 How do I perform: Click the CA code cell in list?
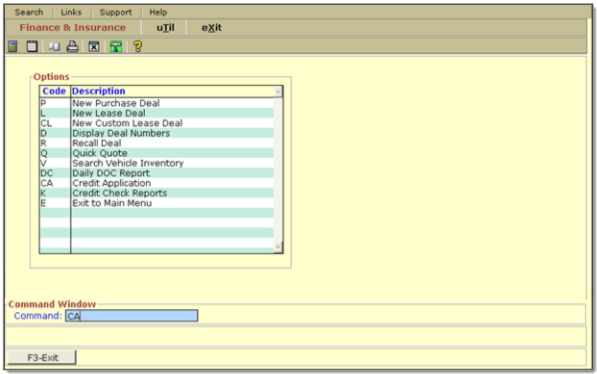[x=55, y=183]
